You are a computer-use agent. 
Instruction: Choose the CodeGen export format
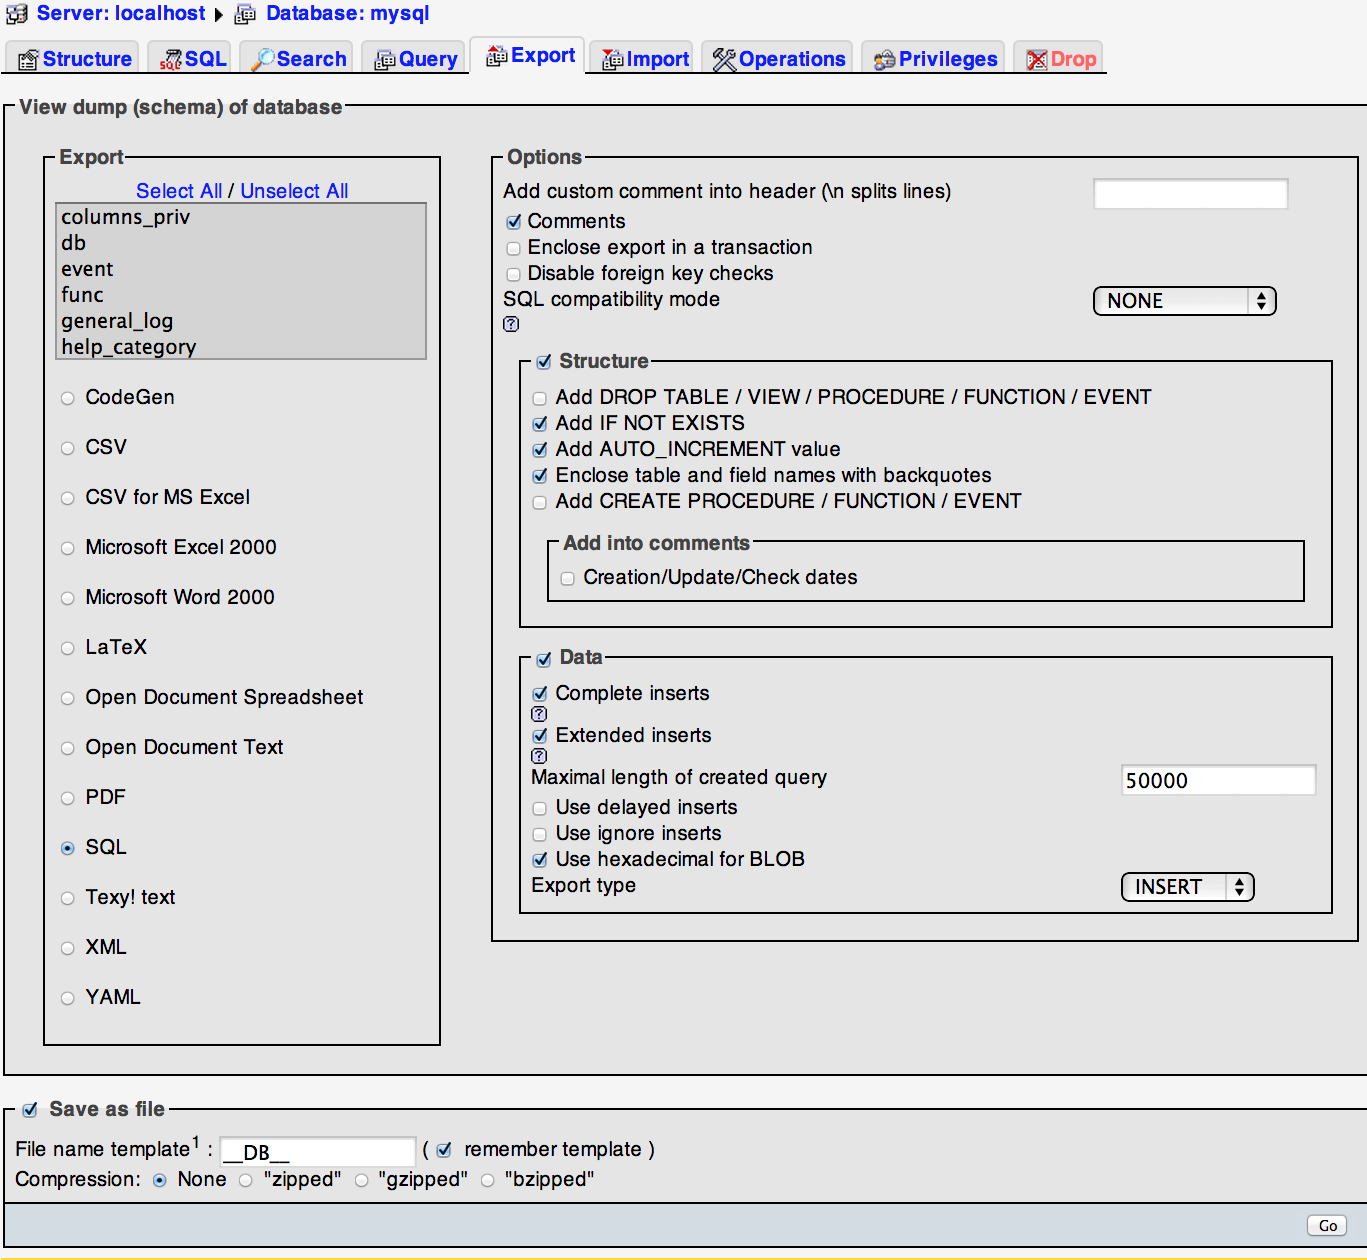[68, 398]
